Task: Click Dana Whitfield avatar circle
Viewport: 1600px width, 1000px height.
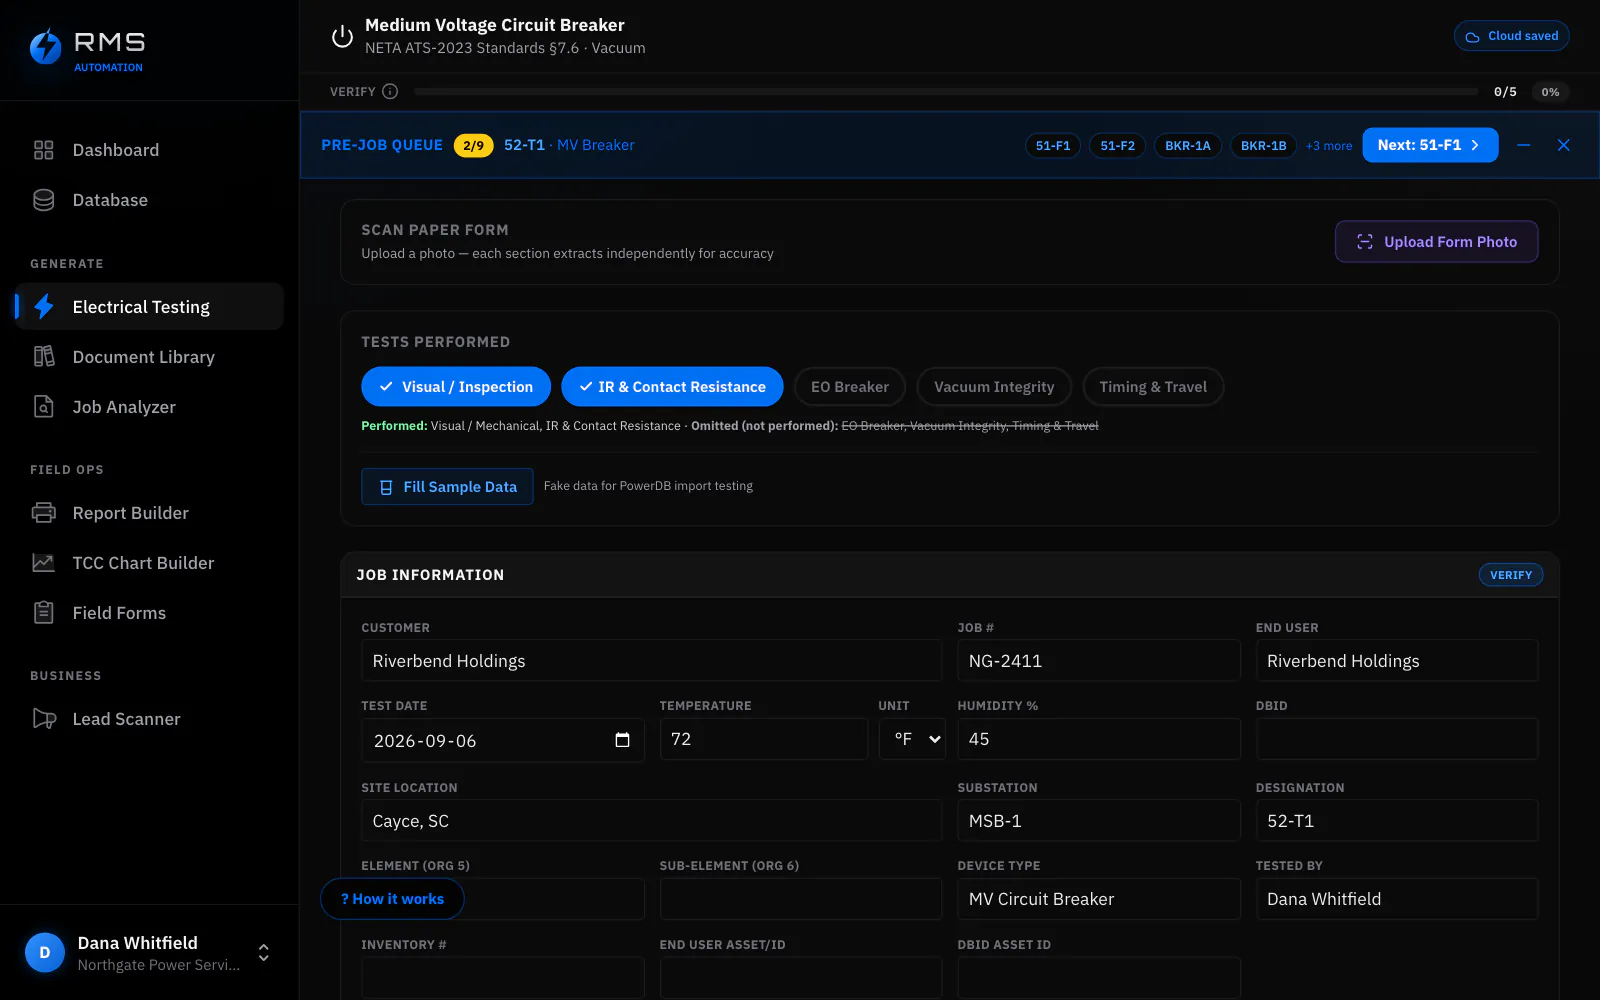Action: click(44, 953)
